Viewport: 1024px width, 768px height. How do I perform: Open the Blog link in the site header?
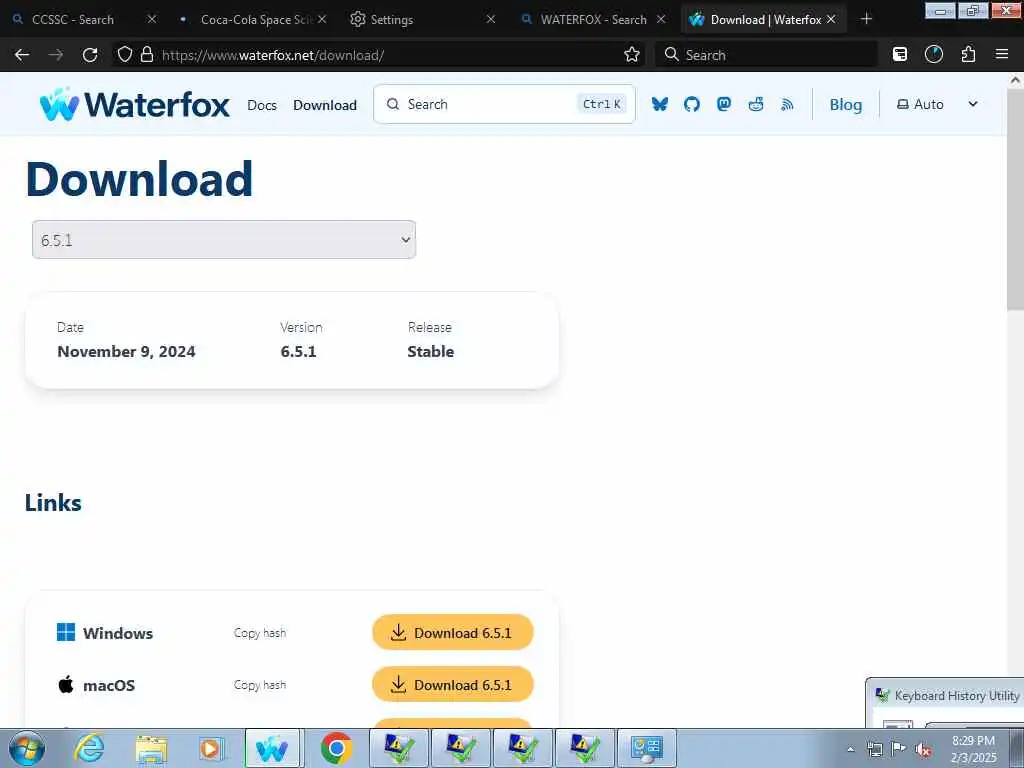846,104
